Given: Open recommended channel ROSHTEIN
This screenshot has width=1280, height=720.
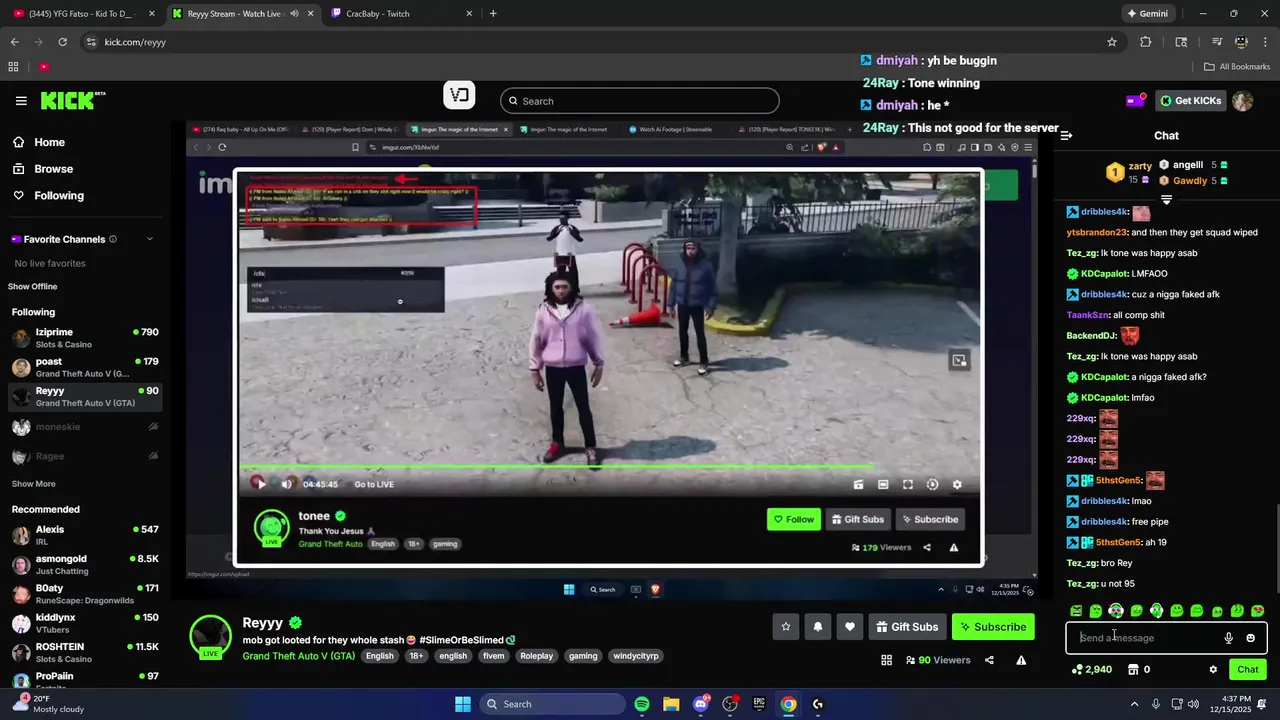Looking at the screenshot, I should pos(85,653).
